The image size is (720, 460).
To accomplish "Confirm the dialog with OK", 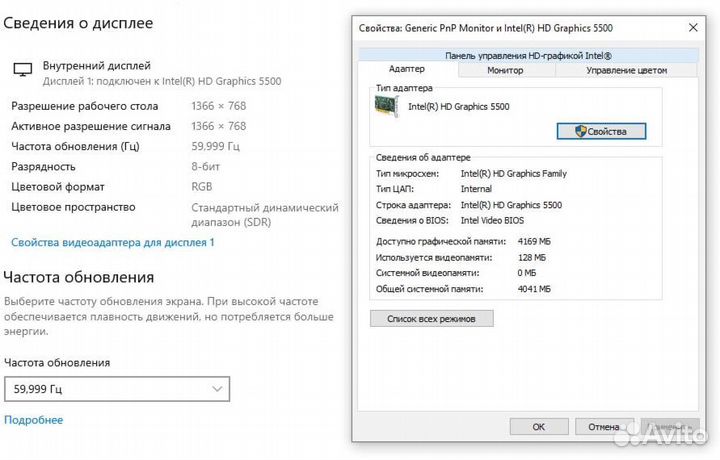I will pyautogui.click(x=539, y=427).
